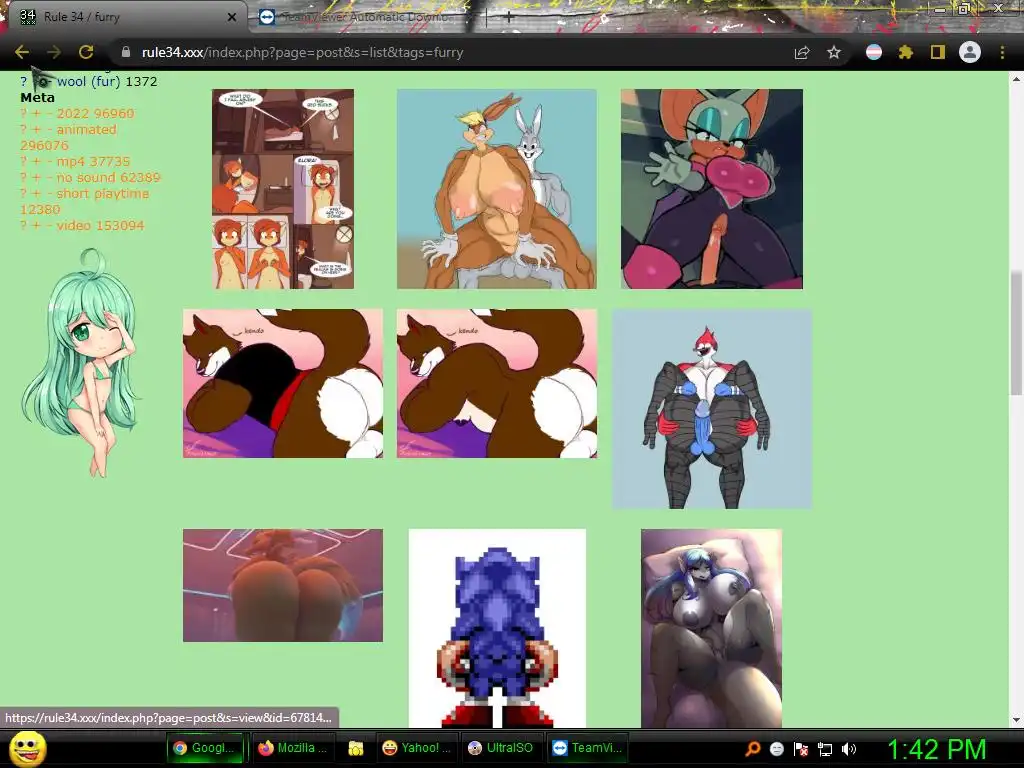The image size is (1024, 768).
Task: Reload the page with the refresh icon
Action: [86, 52]
